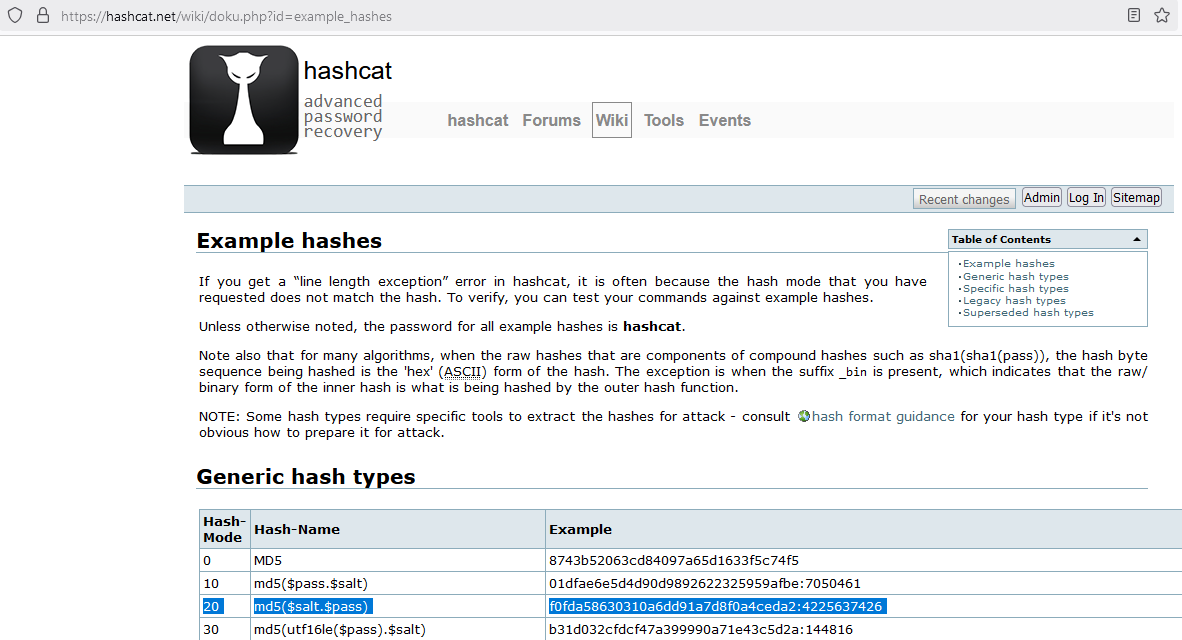Click the hashcat site title text
Image resolution: width=1182 pixels, height=640 pixels.
348,71
